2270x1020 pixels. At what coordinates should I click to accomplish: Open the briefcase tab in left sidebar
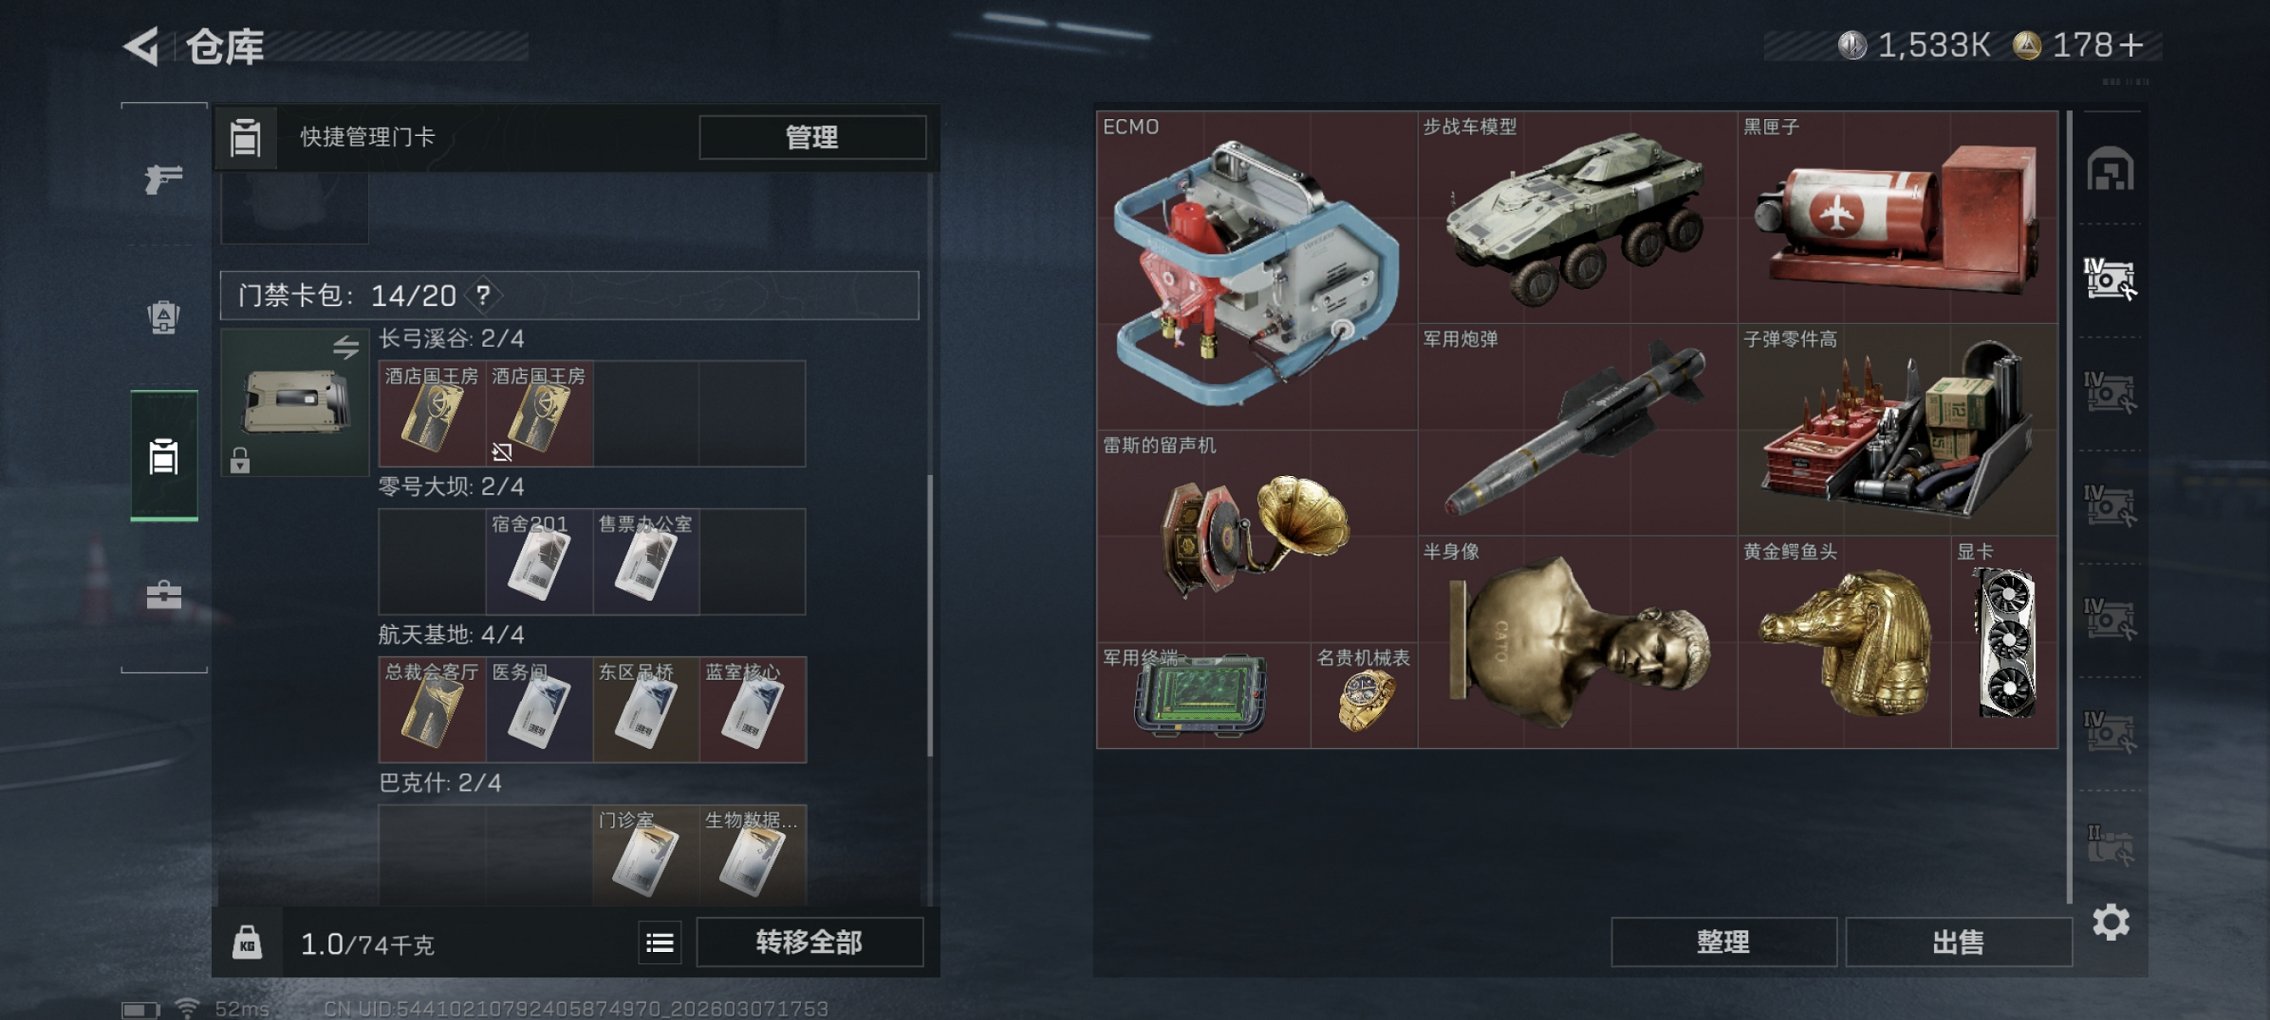163,595
